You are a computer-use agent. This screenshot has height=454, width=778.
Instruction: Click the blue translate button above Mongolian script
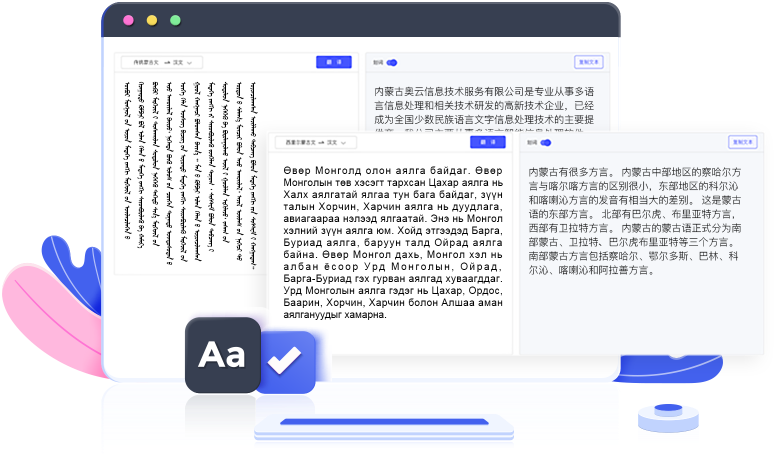coord(334,62)
